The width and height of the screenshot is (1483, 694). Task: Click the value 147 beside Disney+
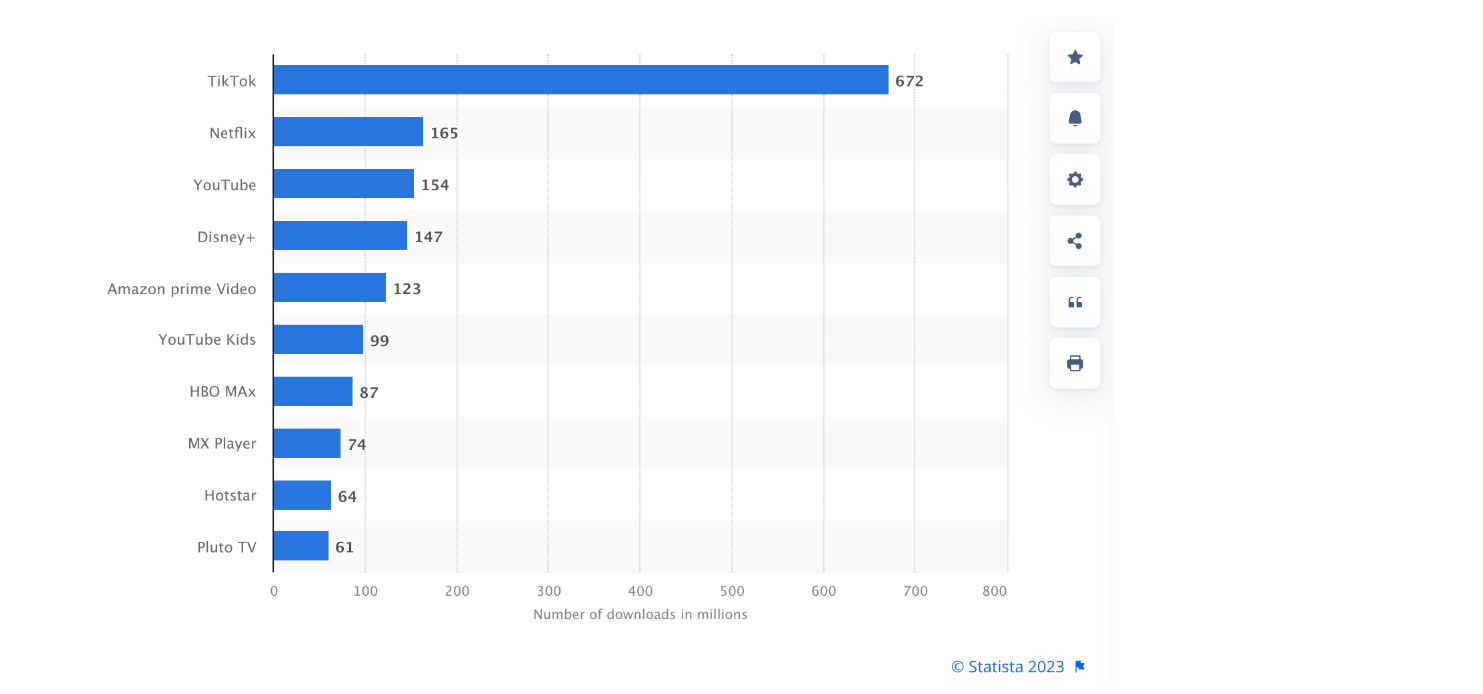click(x=428, y=237)
